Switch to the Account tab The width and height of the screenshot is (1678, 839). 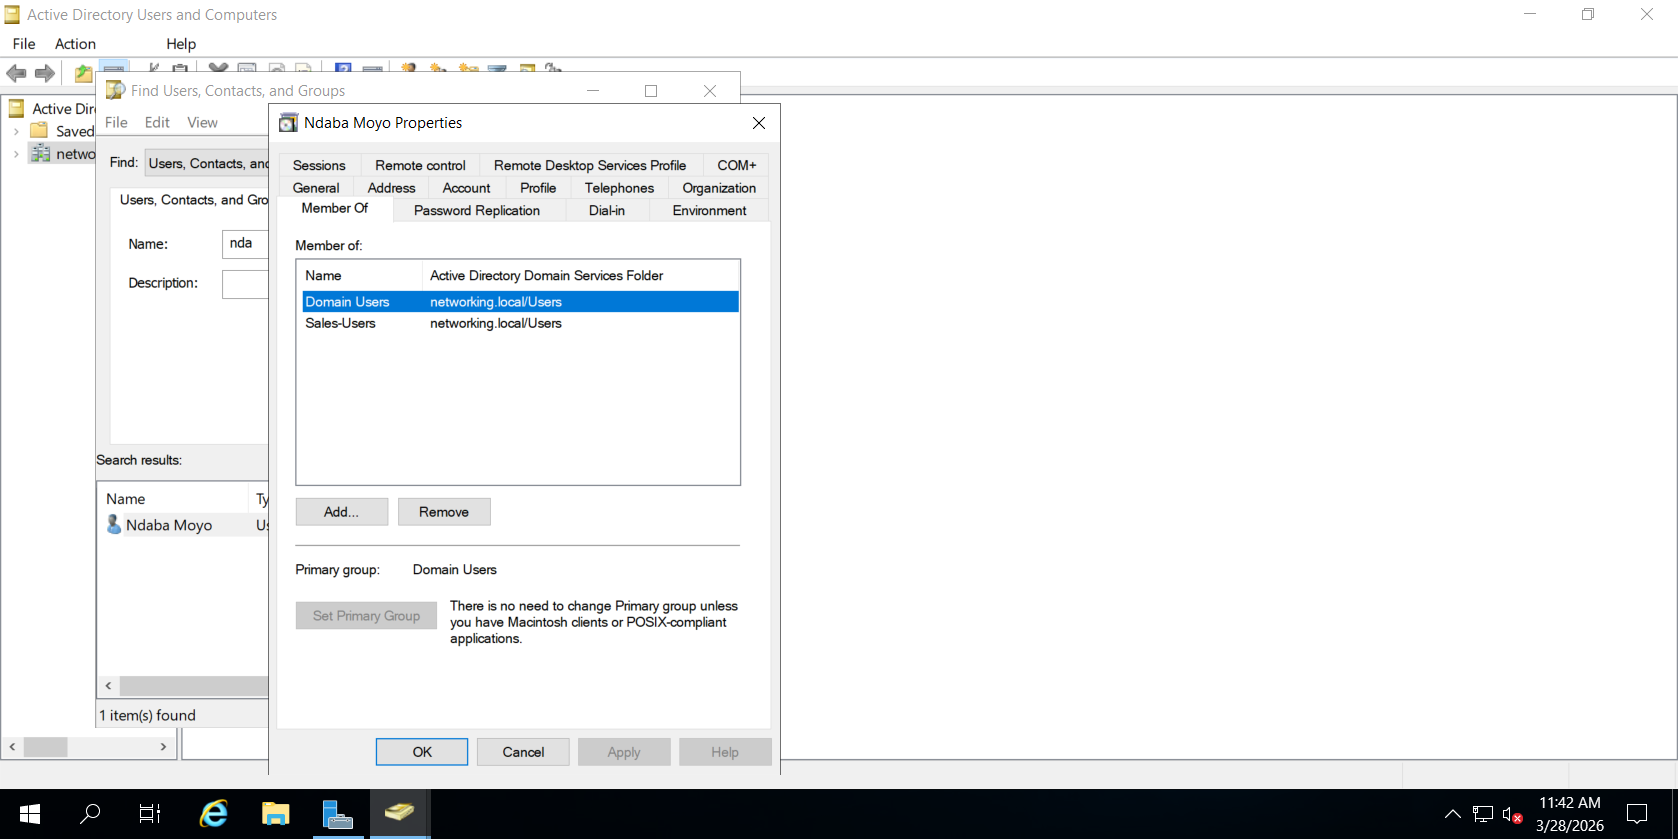[466, 188]
